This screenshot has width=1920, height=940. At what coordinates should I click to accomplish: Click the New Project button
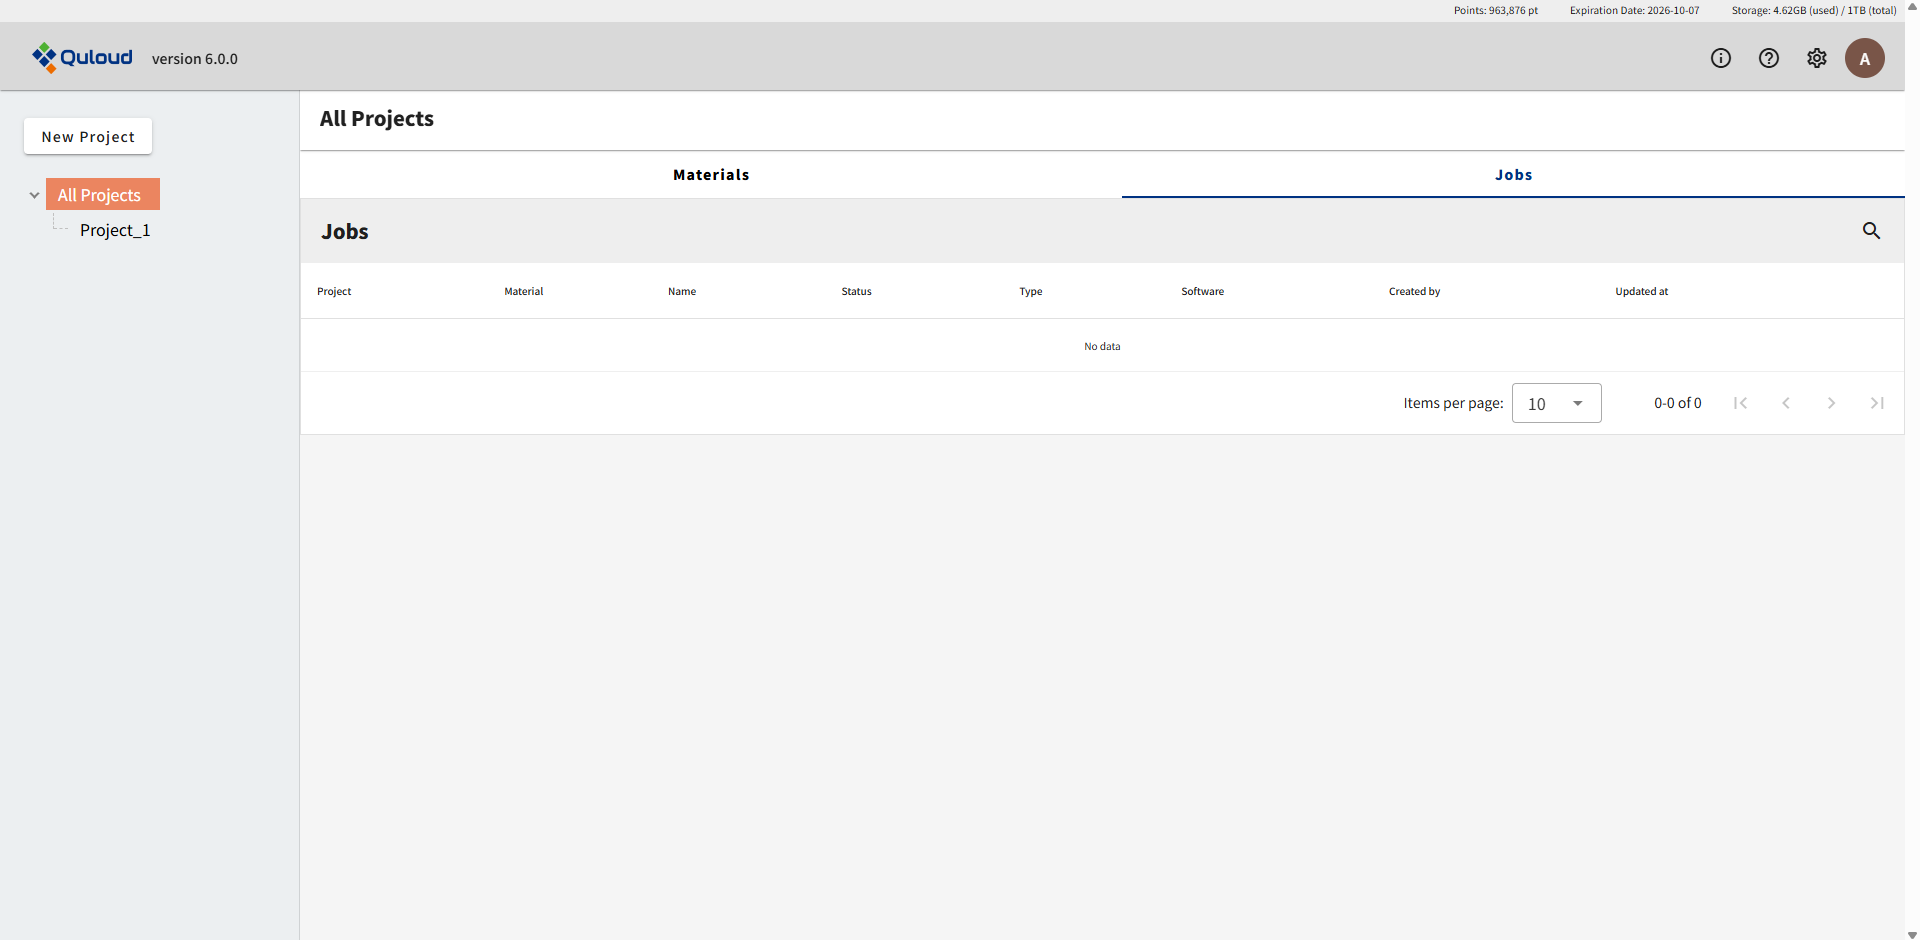point(87,136)
